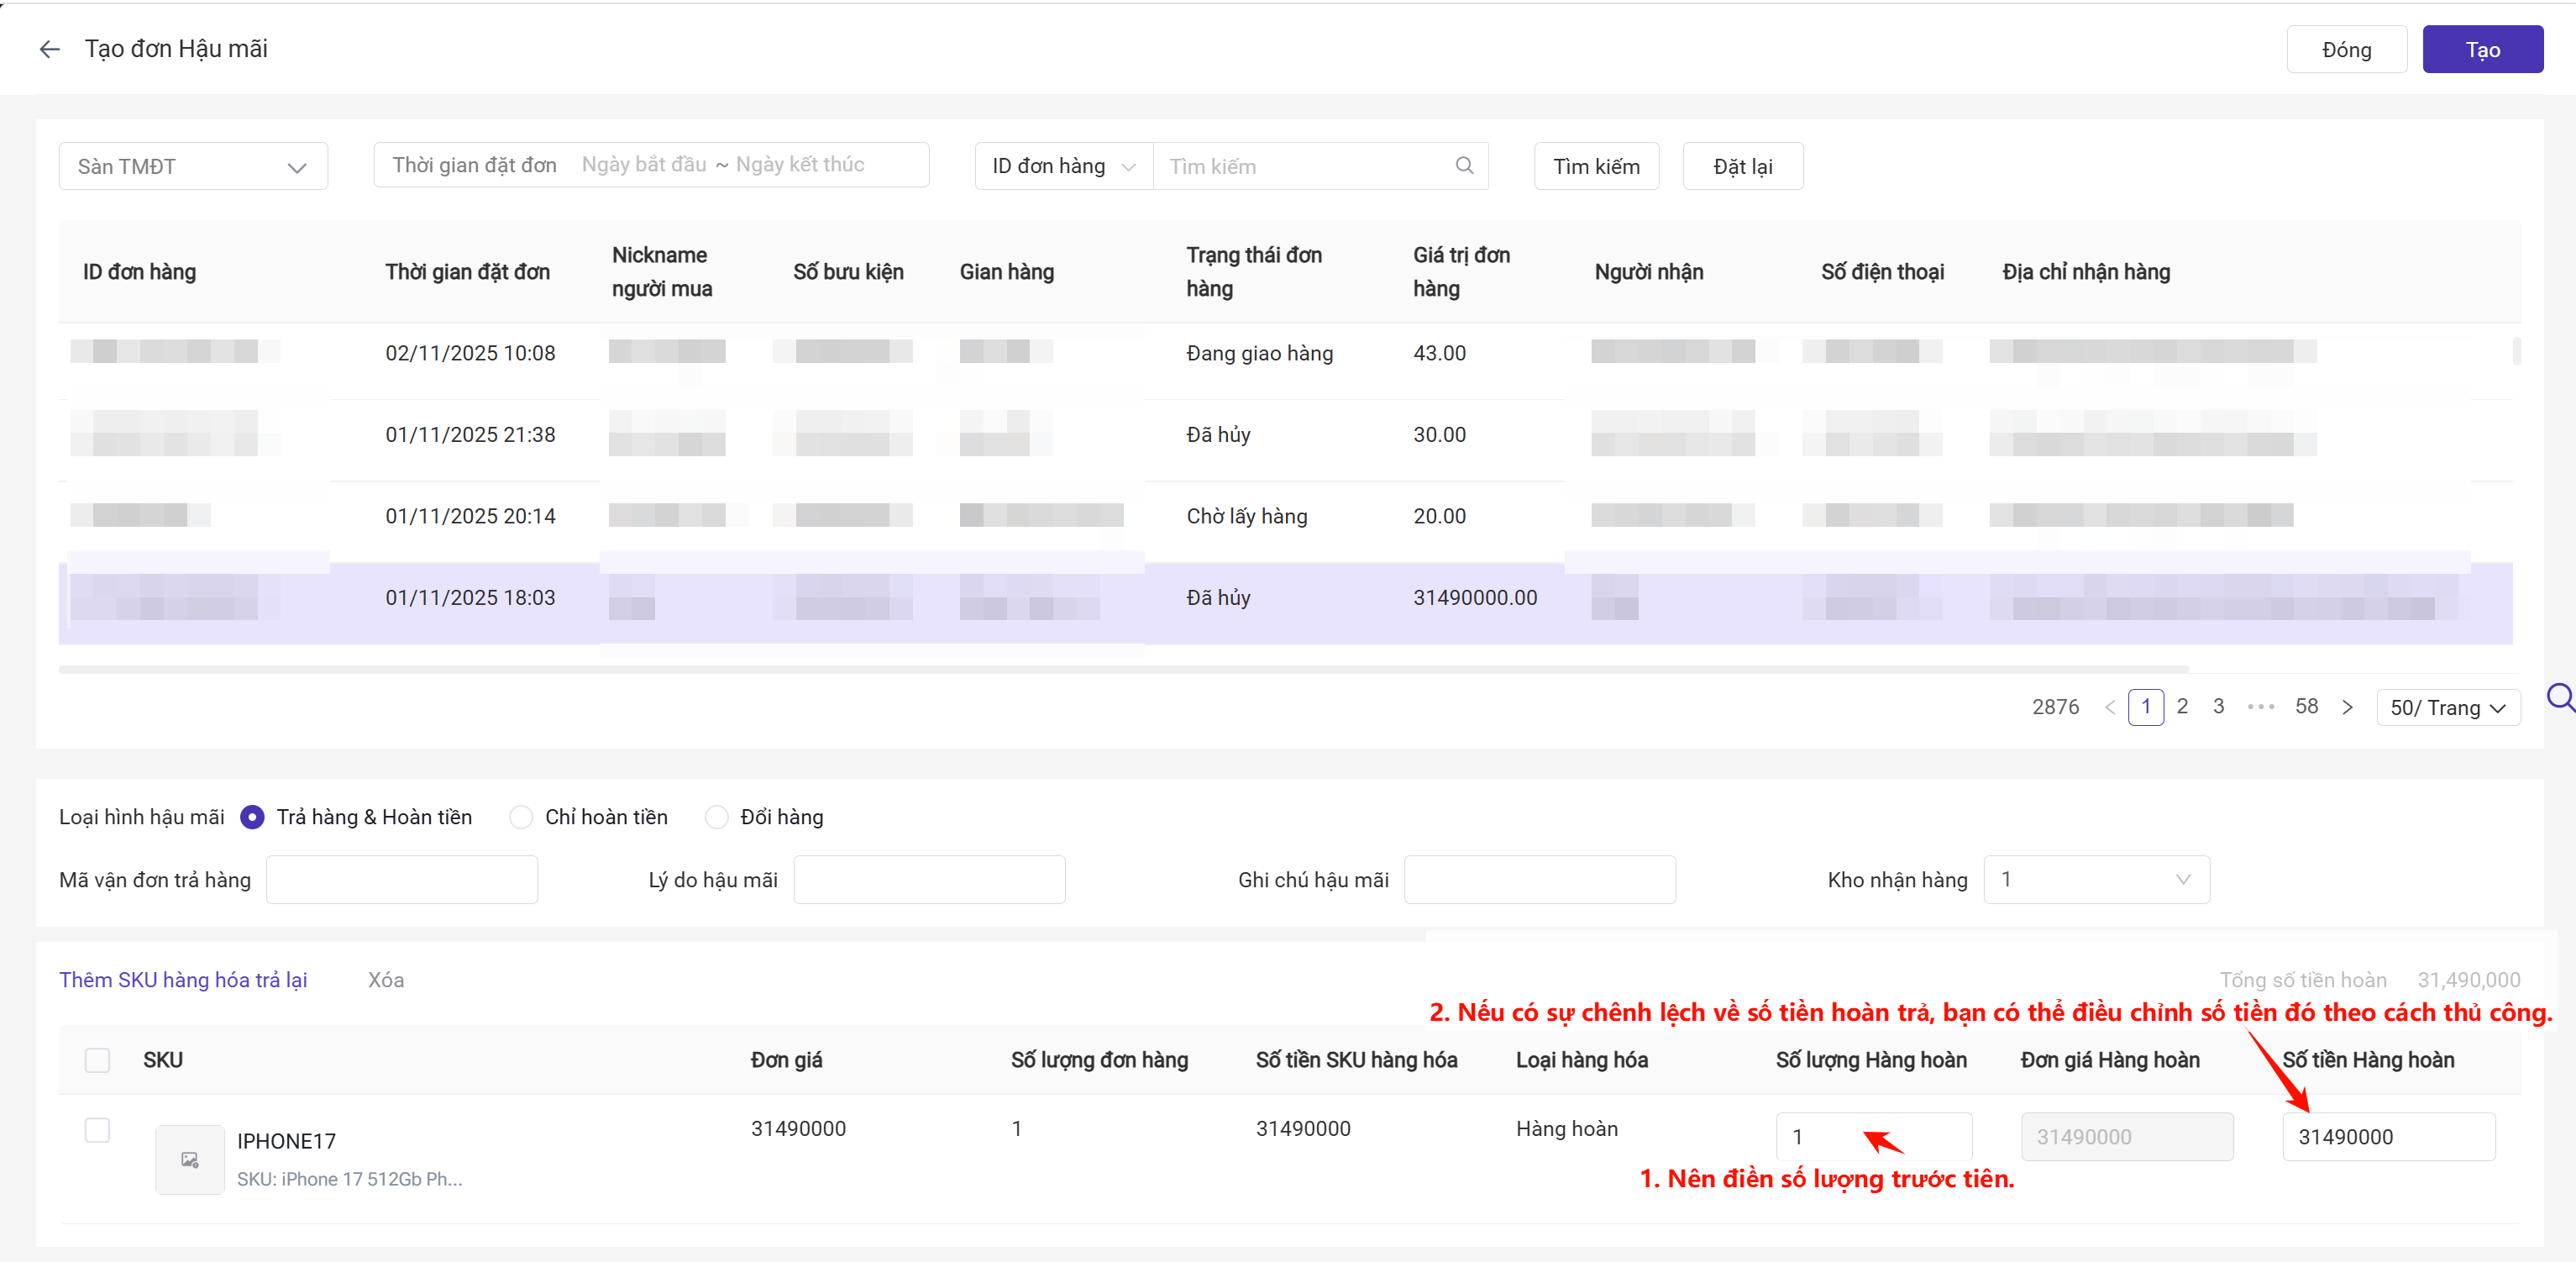Viewport: 2576px width, 1262px height.
Task: Select the Chỉ hoàn tiền radio option
Action: [x=521, y=817]
